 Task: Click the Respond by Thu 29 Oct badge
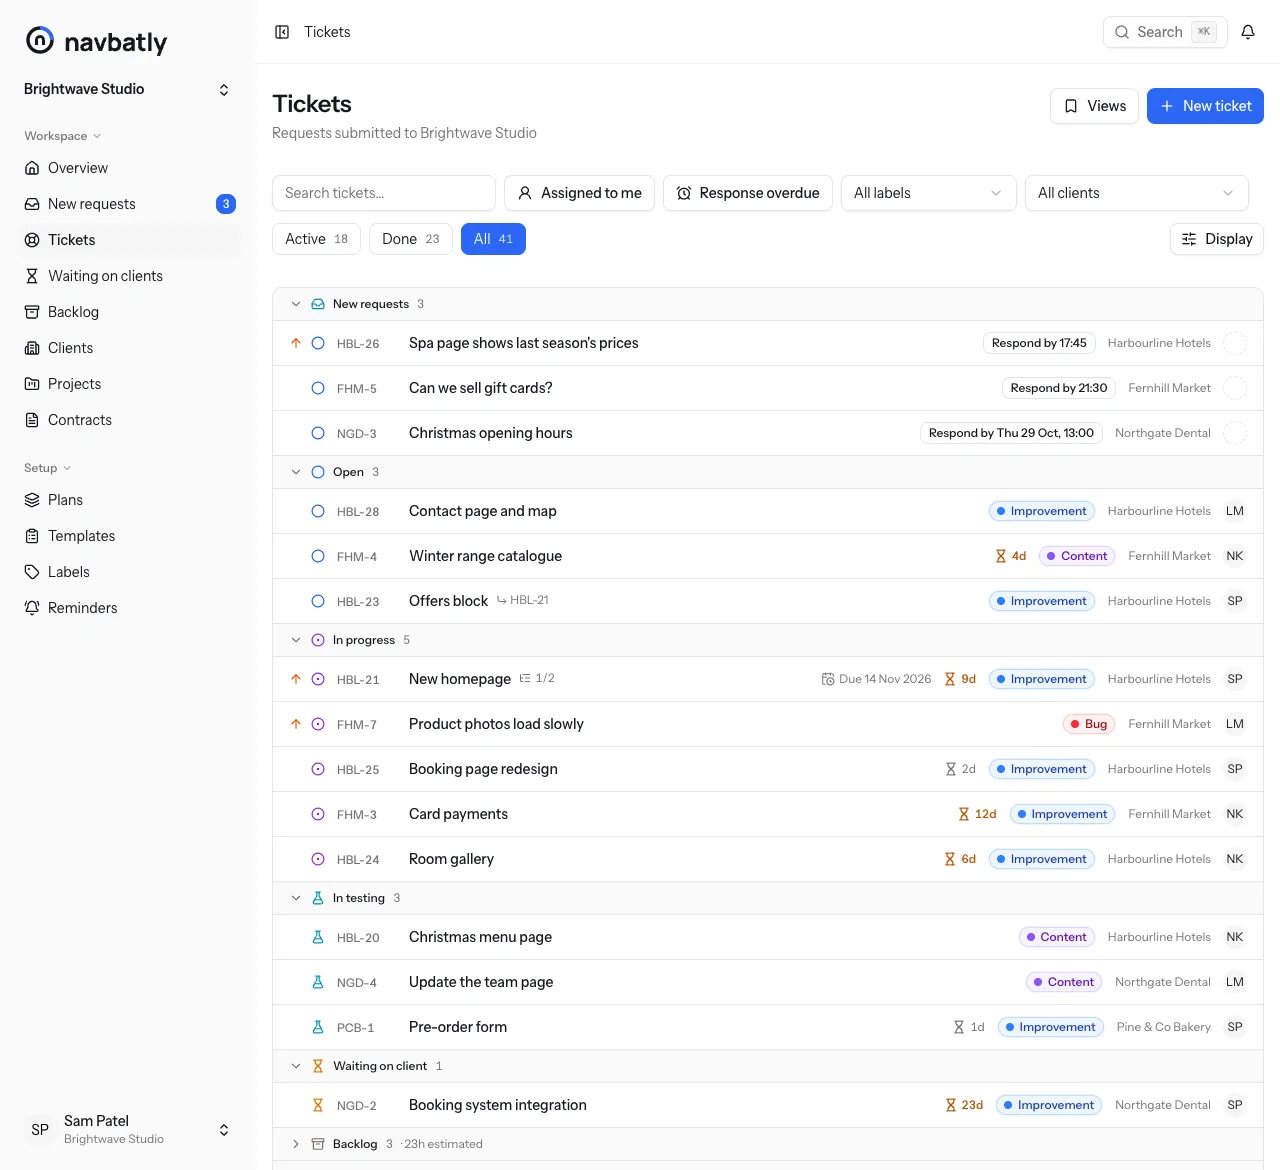pos(1011,433)
